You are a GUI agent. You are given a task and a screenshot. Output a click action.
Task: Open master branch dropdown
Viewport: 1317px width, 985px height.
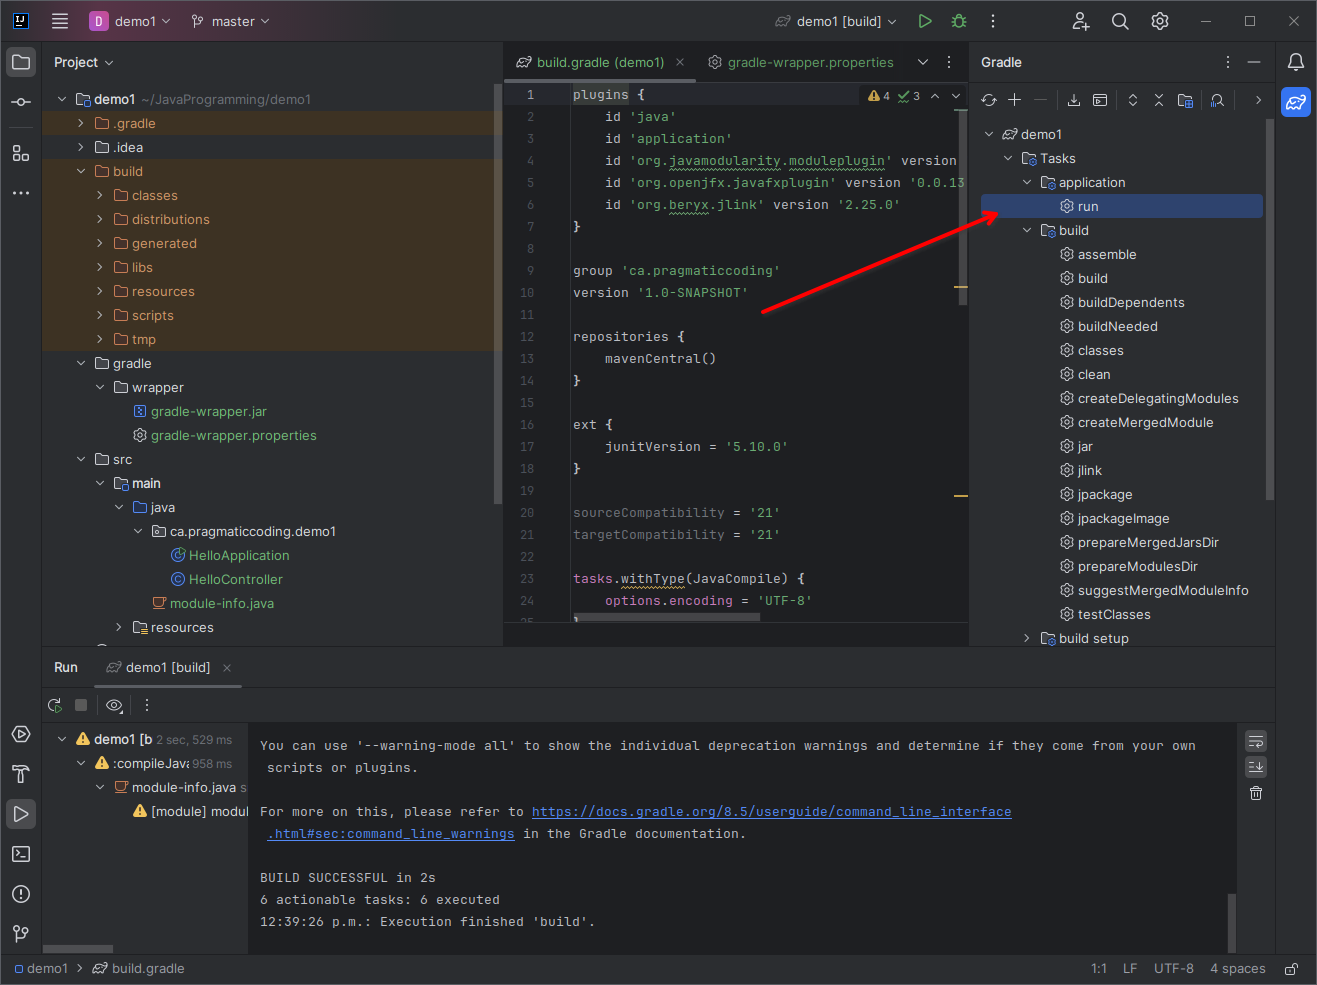pyautogui.click(x=230, y=21)
